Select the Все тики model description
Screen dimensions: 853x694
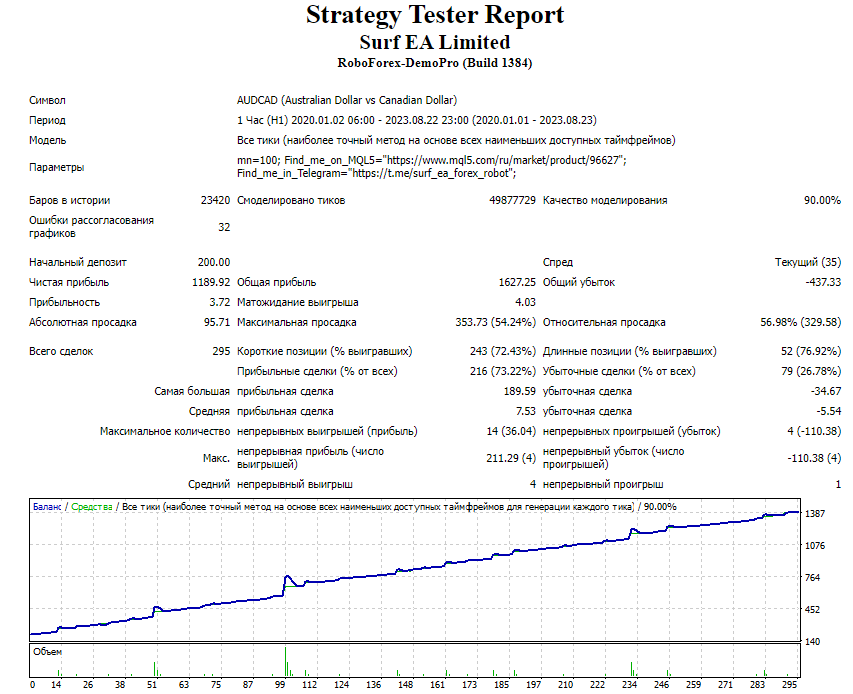click(x=456, y=140)
